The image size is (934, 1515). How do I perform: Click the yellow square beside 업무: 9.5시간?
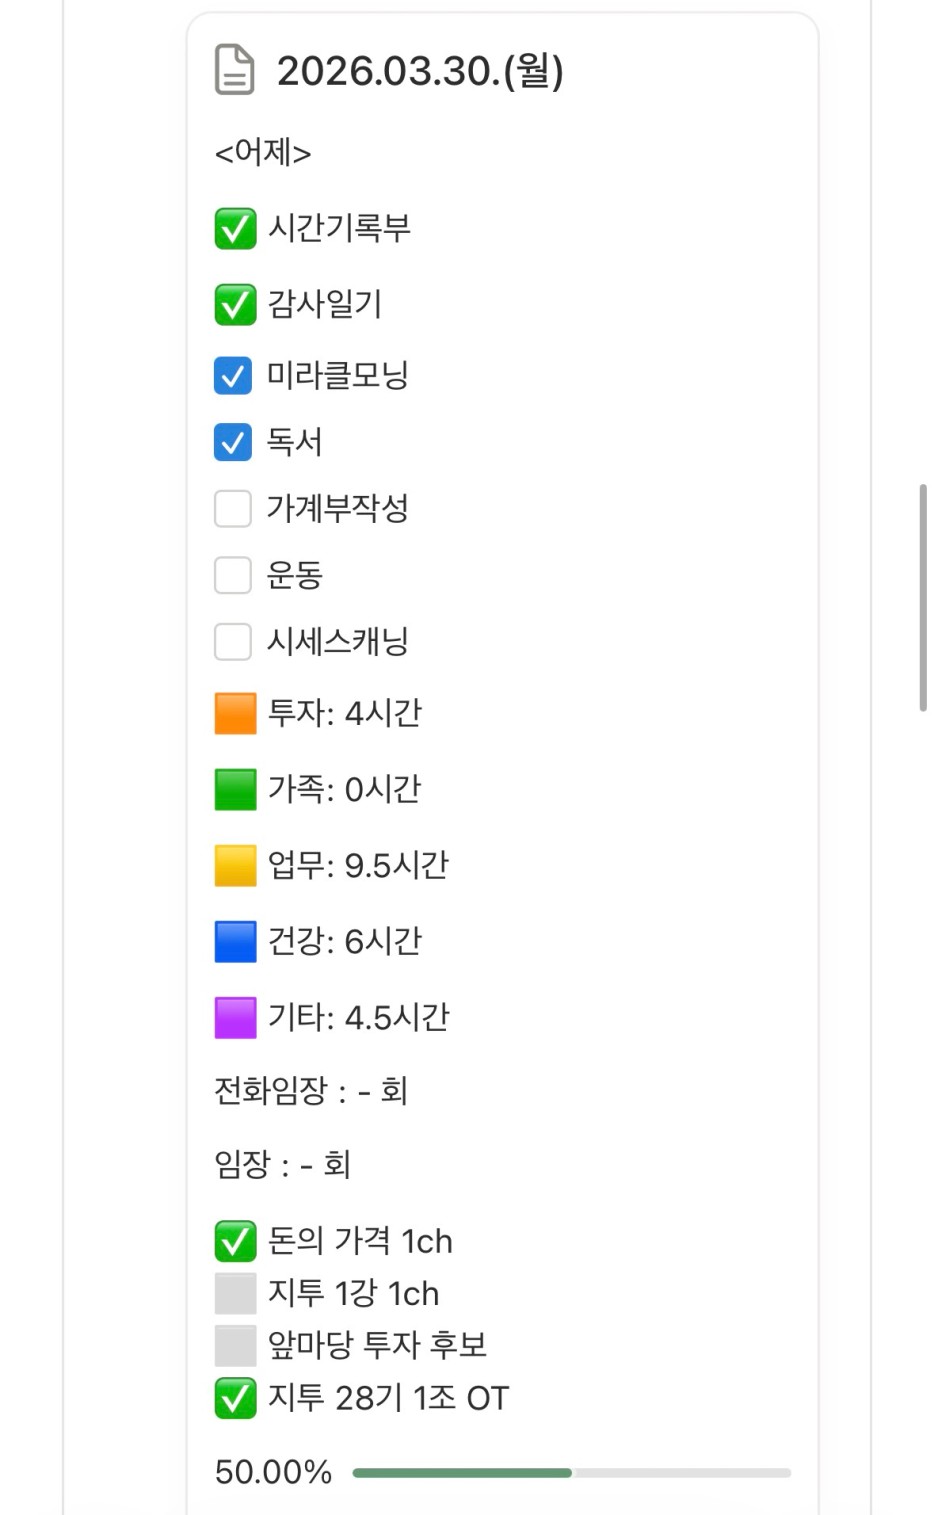(x=235, y=866)
